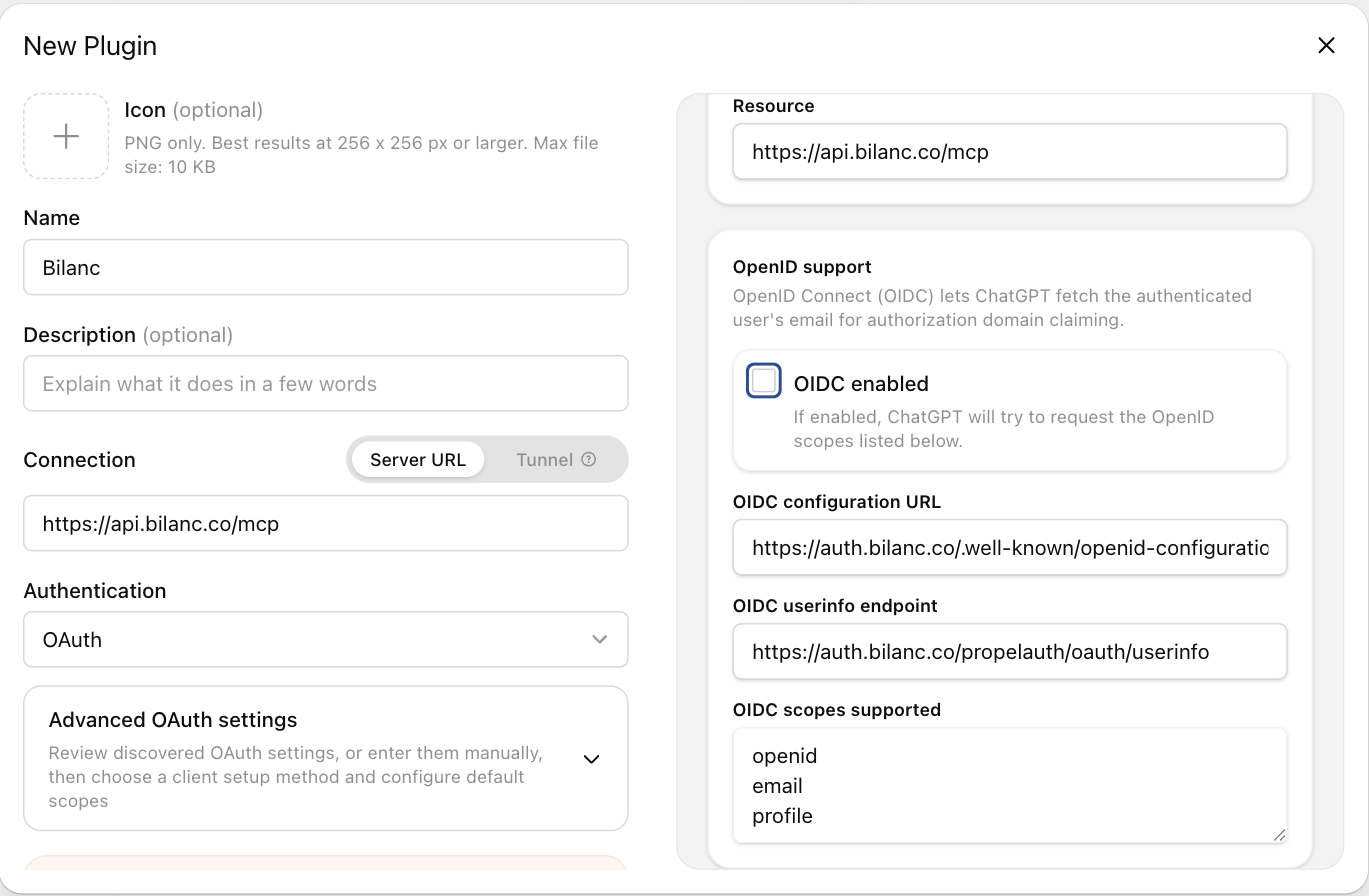
Task: Focus the Name field containing Bilanc
Action: click(326, 267)
